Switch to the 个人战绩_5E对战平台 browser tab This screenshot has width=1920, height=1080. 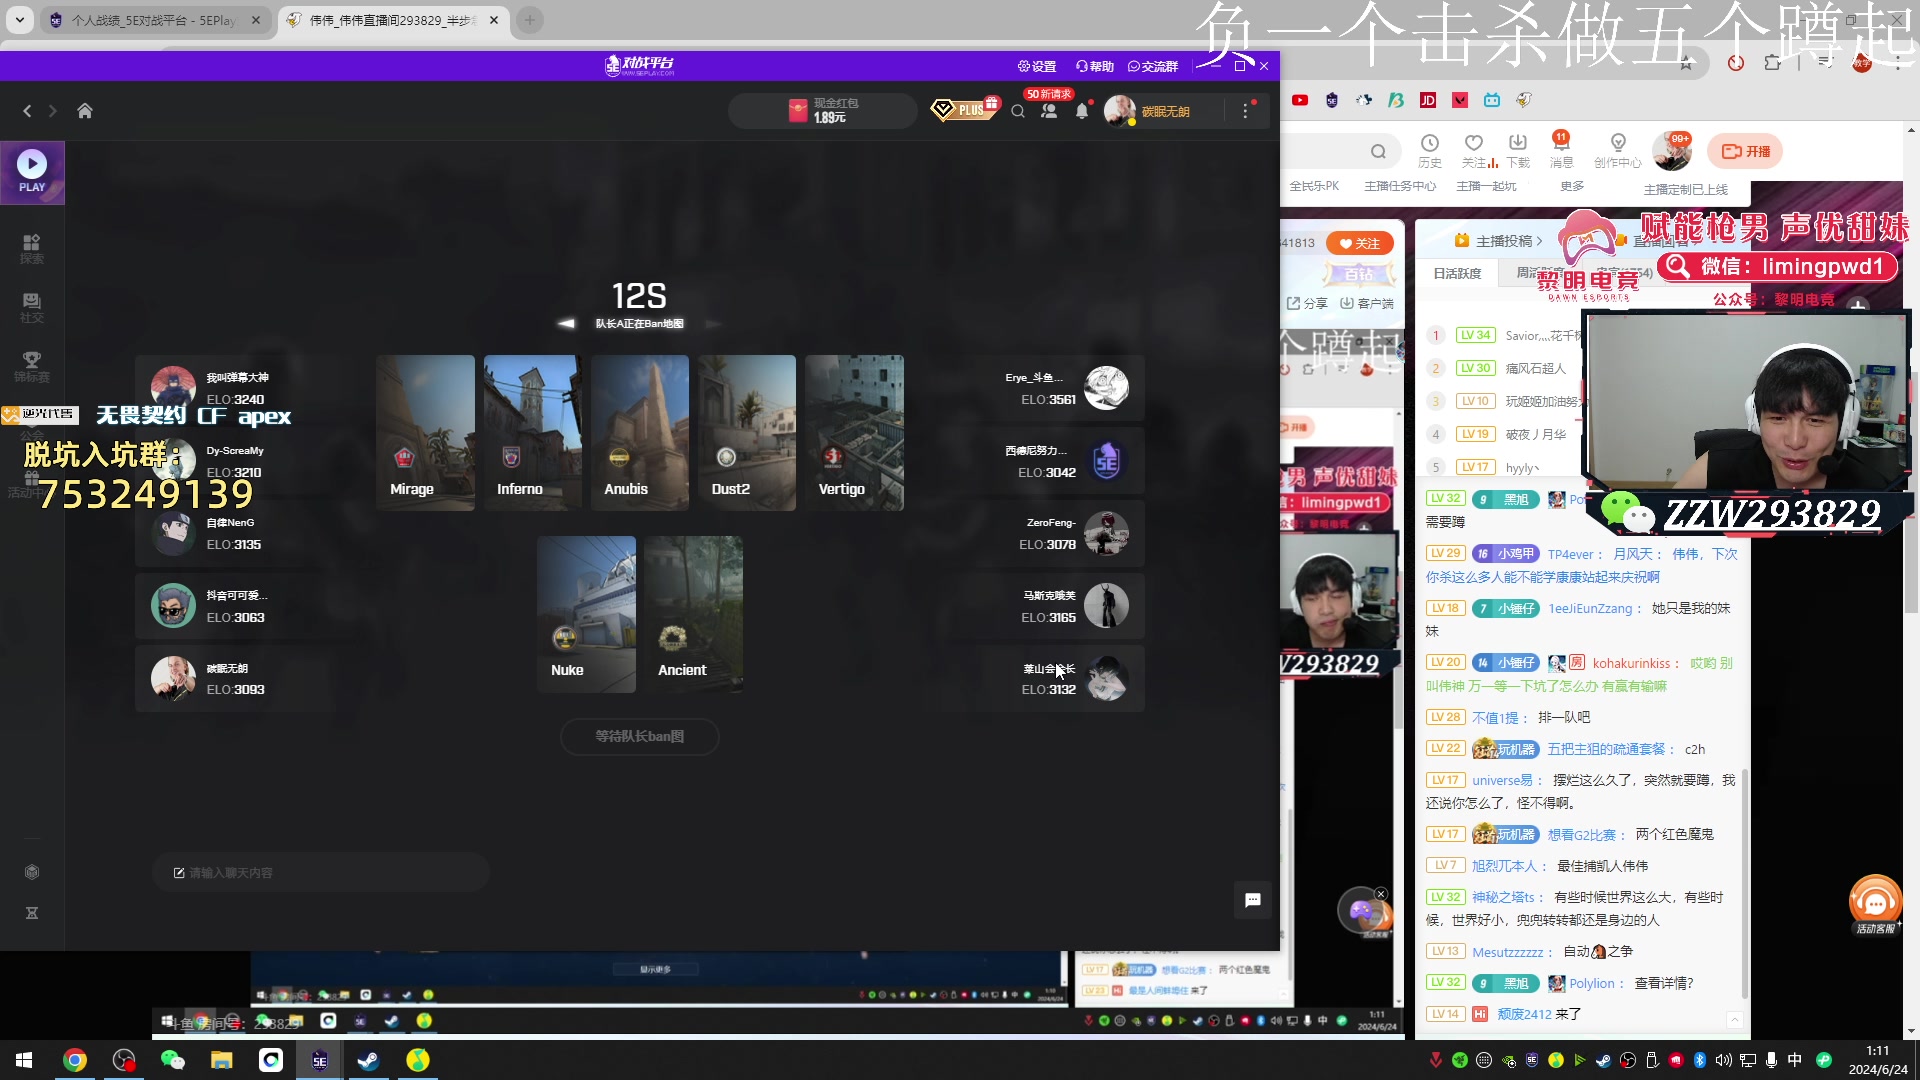coord(156,20)
